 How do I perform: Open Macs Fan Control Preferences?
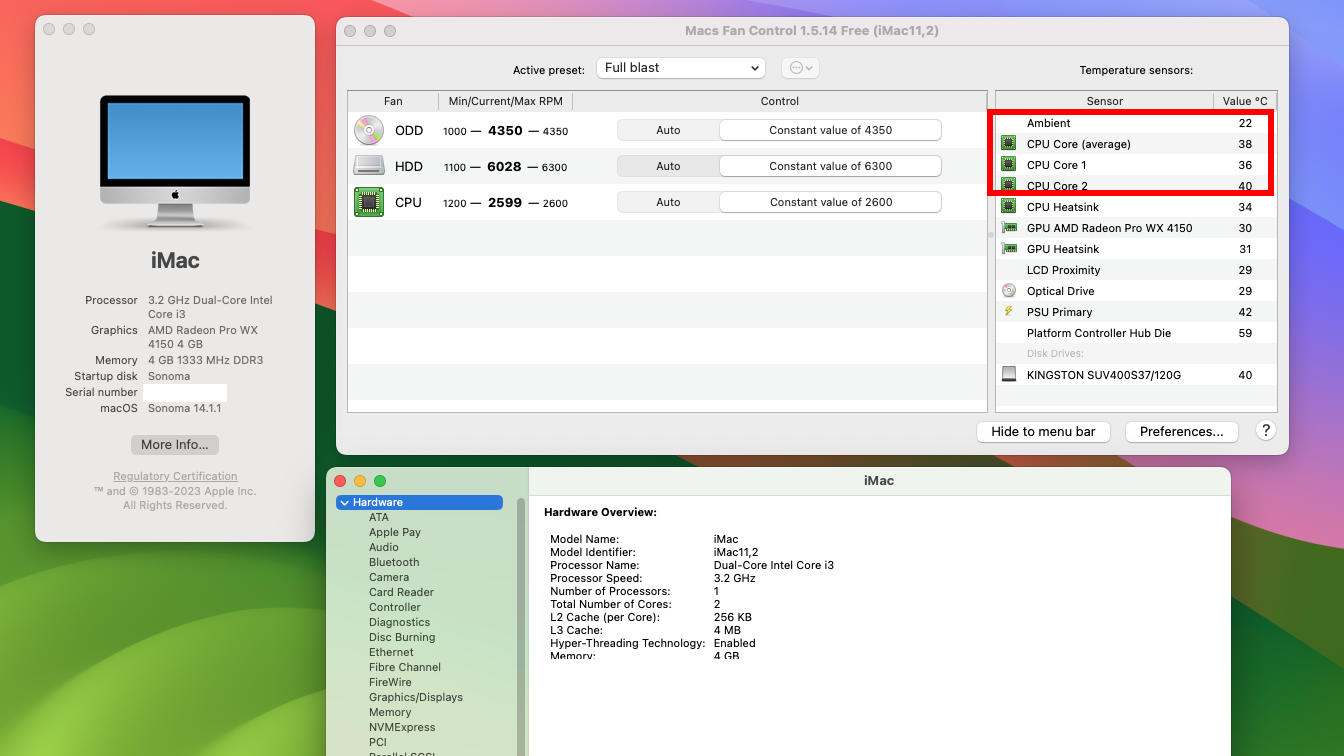[x=1182, y=432]
